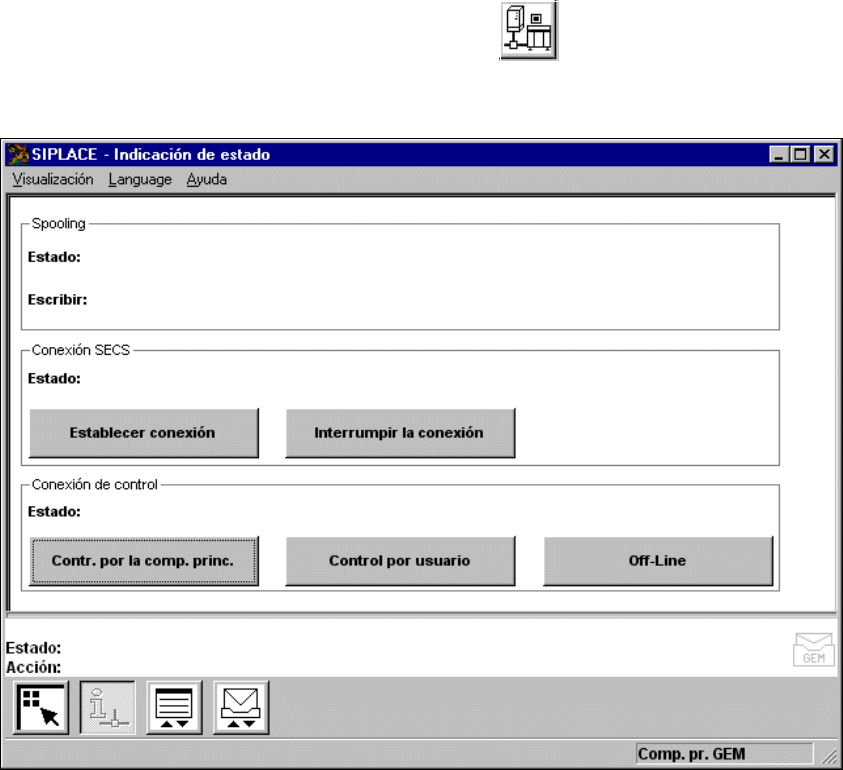Image resolution: width=843 pixels, height=770 pixels.
Task: Click Interrumpir la conexión button
Action: [400, 433]
